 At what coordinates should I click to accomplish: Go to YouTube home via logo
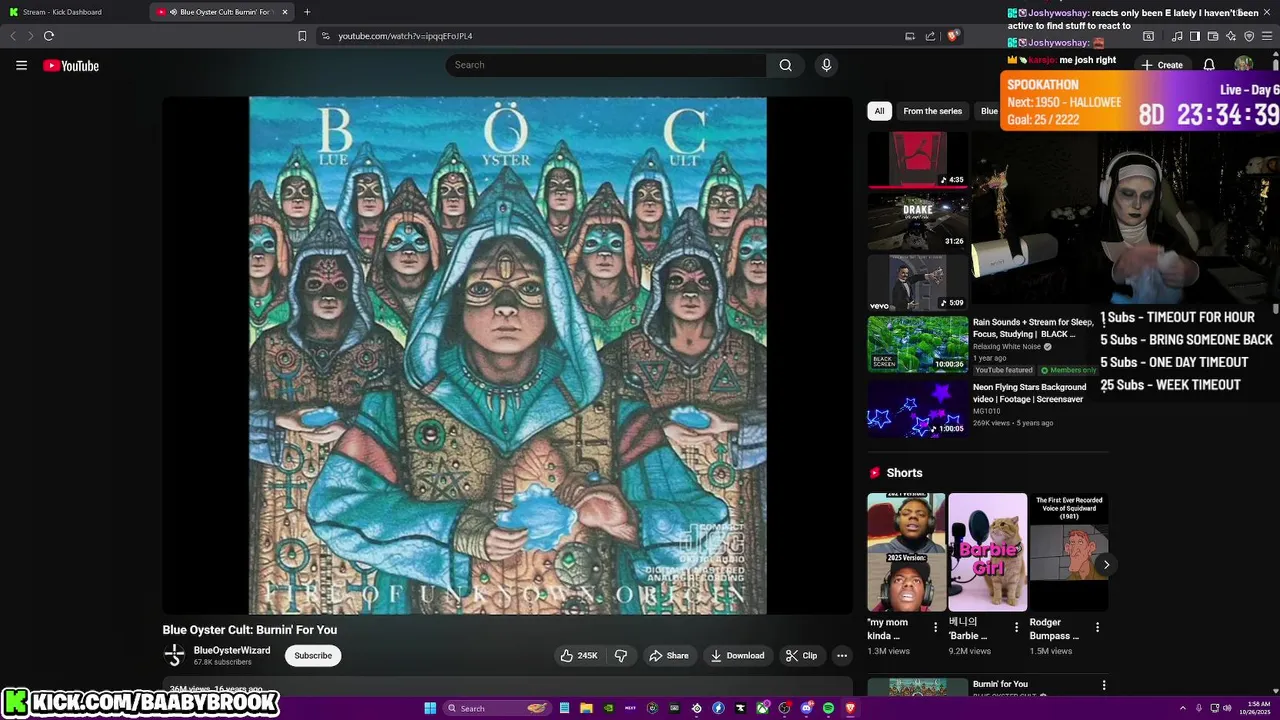pyautogui.click(x=71, y=66)
